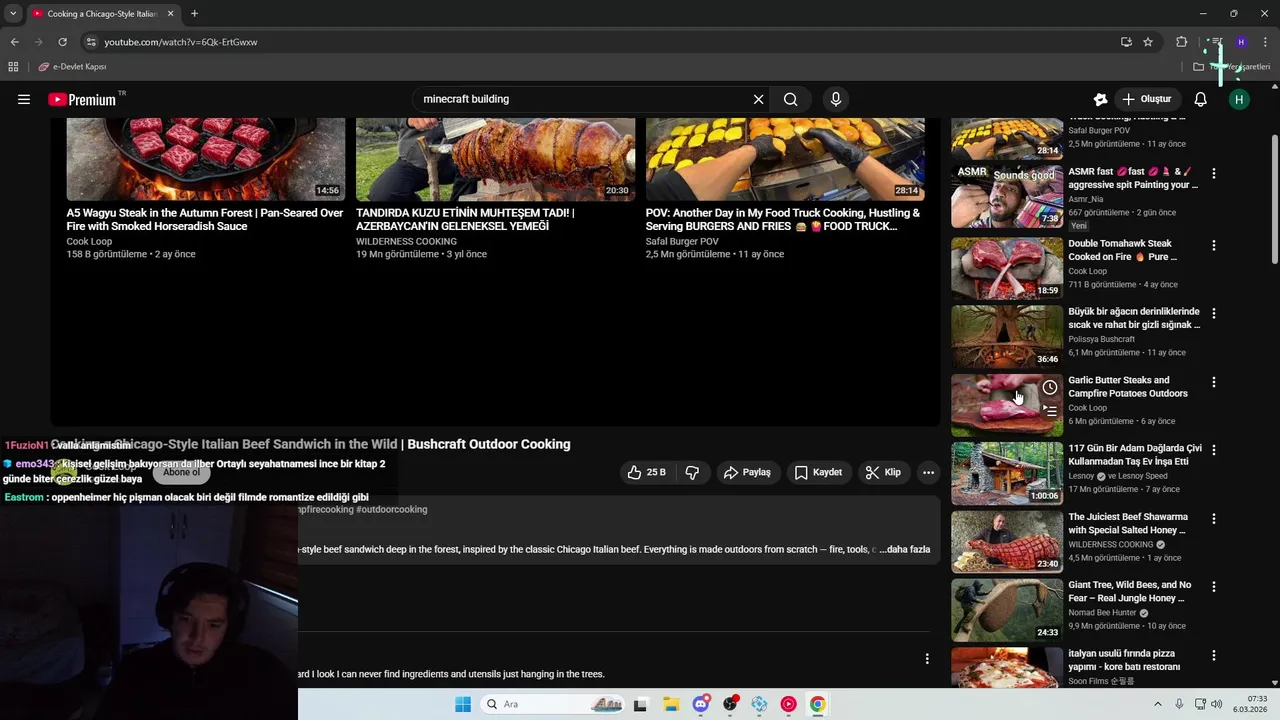Image resolution: width=1280 pixels, height=720 pixels.
Task: Open YouTube account avatar H menu
Action: 1239,99
